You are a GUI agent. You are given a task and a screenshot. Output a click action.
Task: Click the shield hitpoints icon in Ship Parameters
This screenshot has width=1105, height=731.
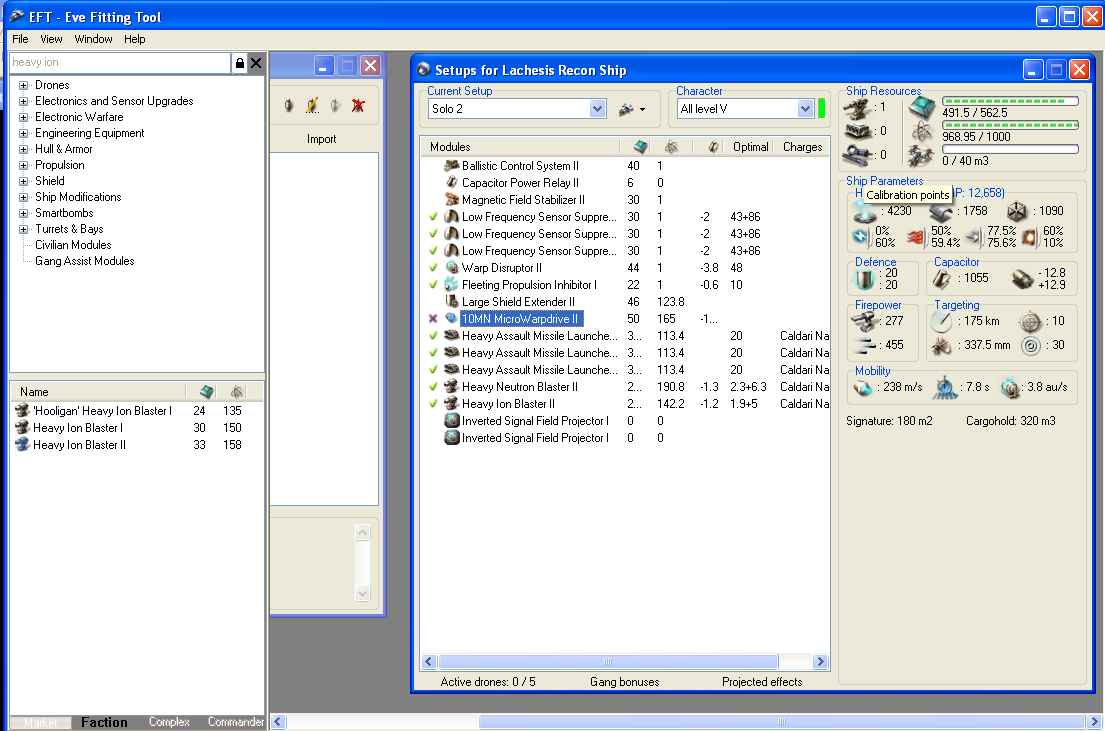(x=863, y=211)
